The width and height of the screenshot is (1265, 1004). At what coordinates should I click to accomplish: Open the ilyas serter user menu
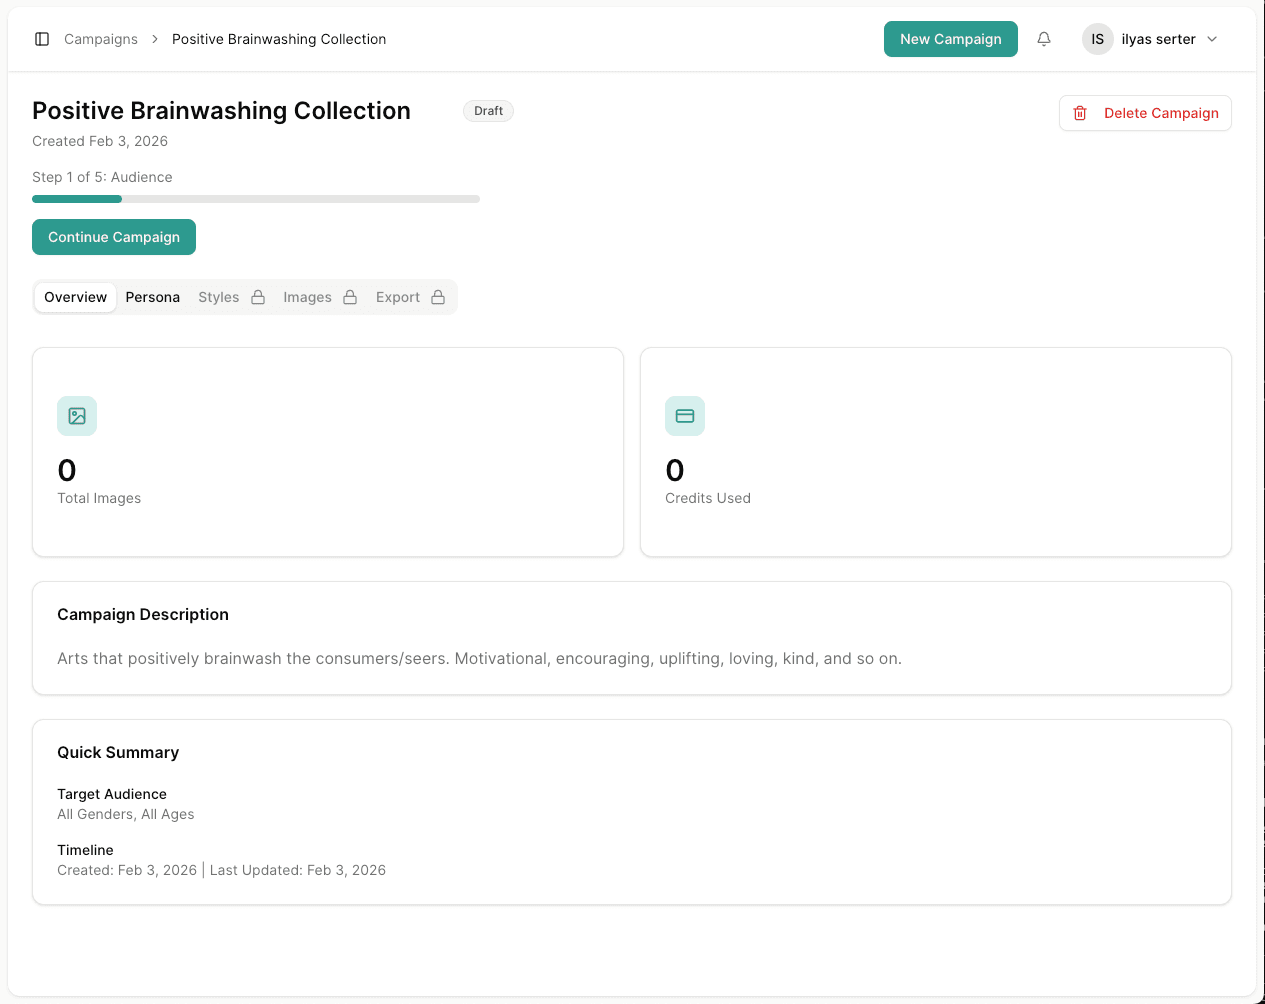1151,39
